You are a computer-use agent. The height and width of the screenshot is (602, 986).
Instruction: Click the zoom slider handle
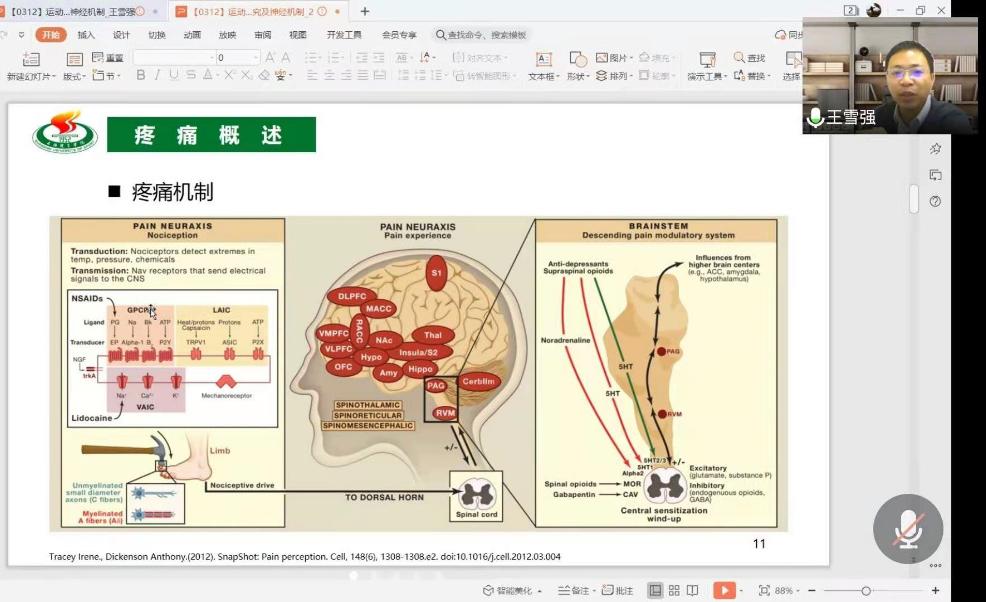[x=866, y=590]
